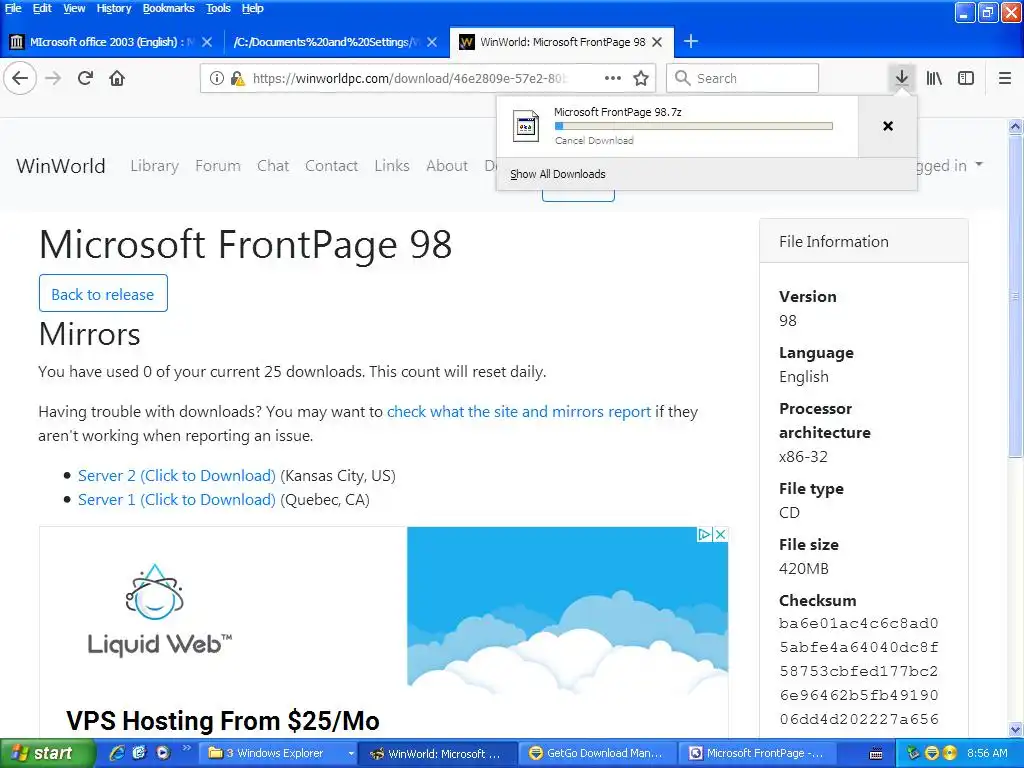Open the History menu

point(114,8)
